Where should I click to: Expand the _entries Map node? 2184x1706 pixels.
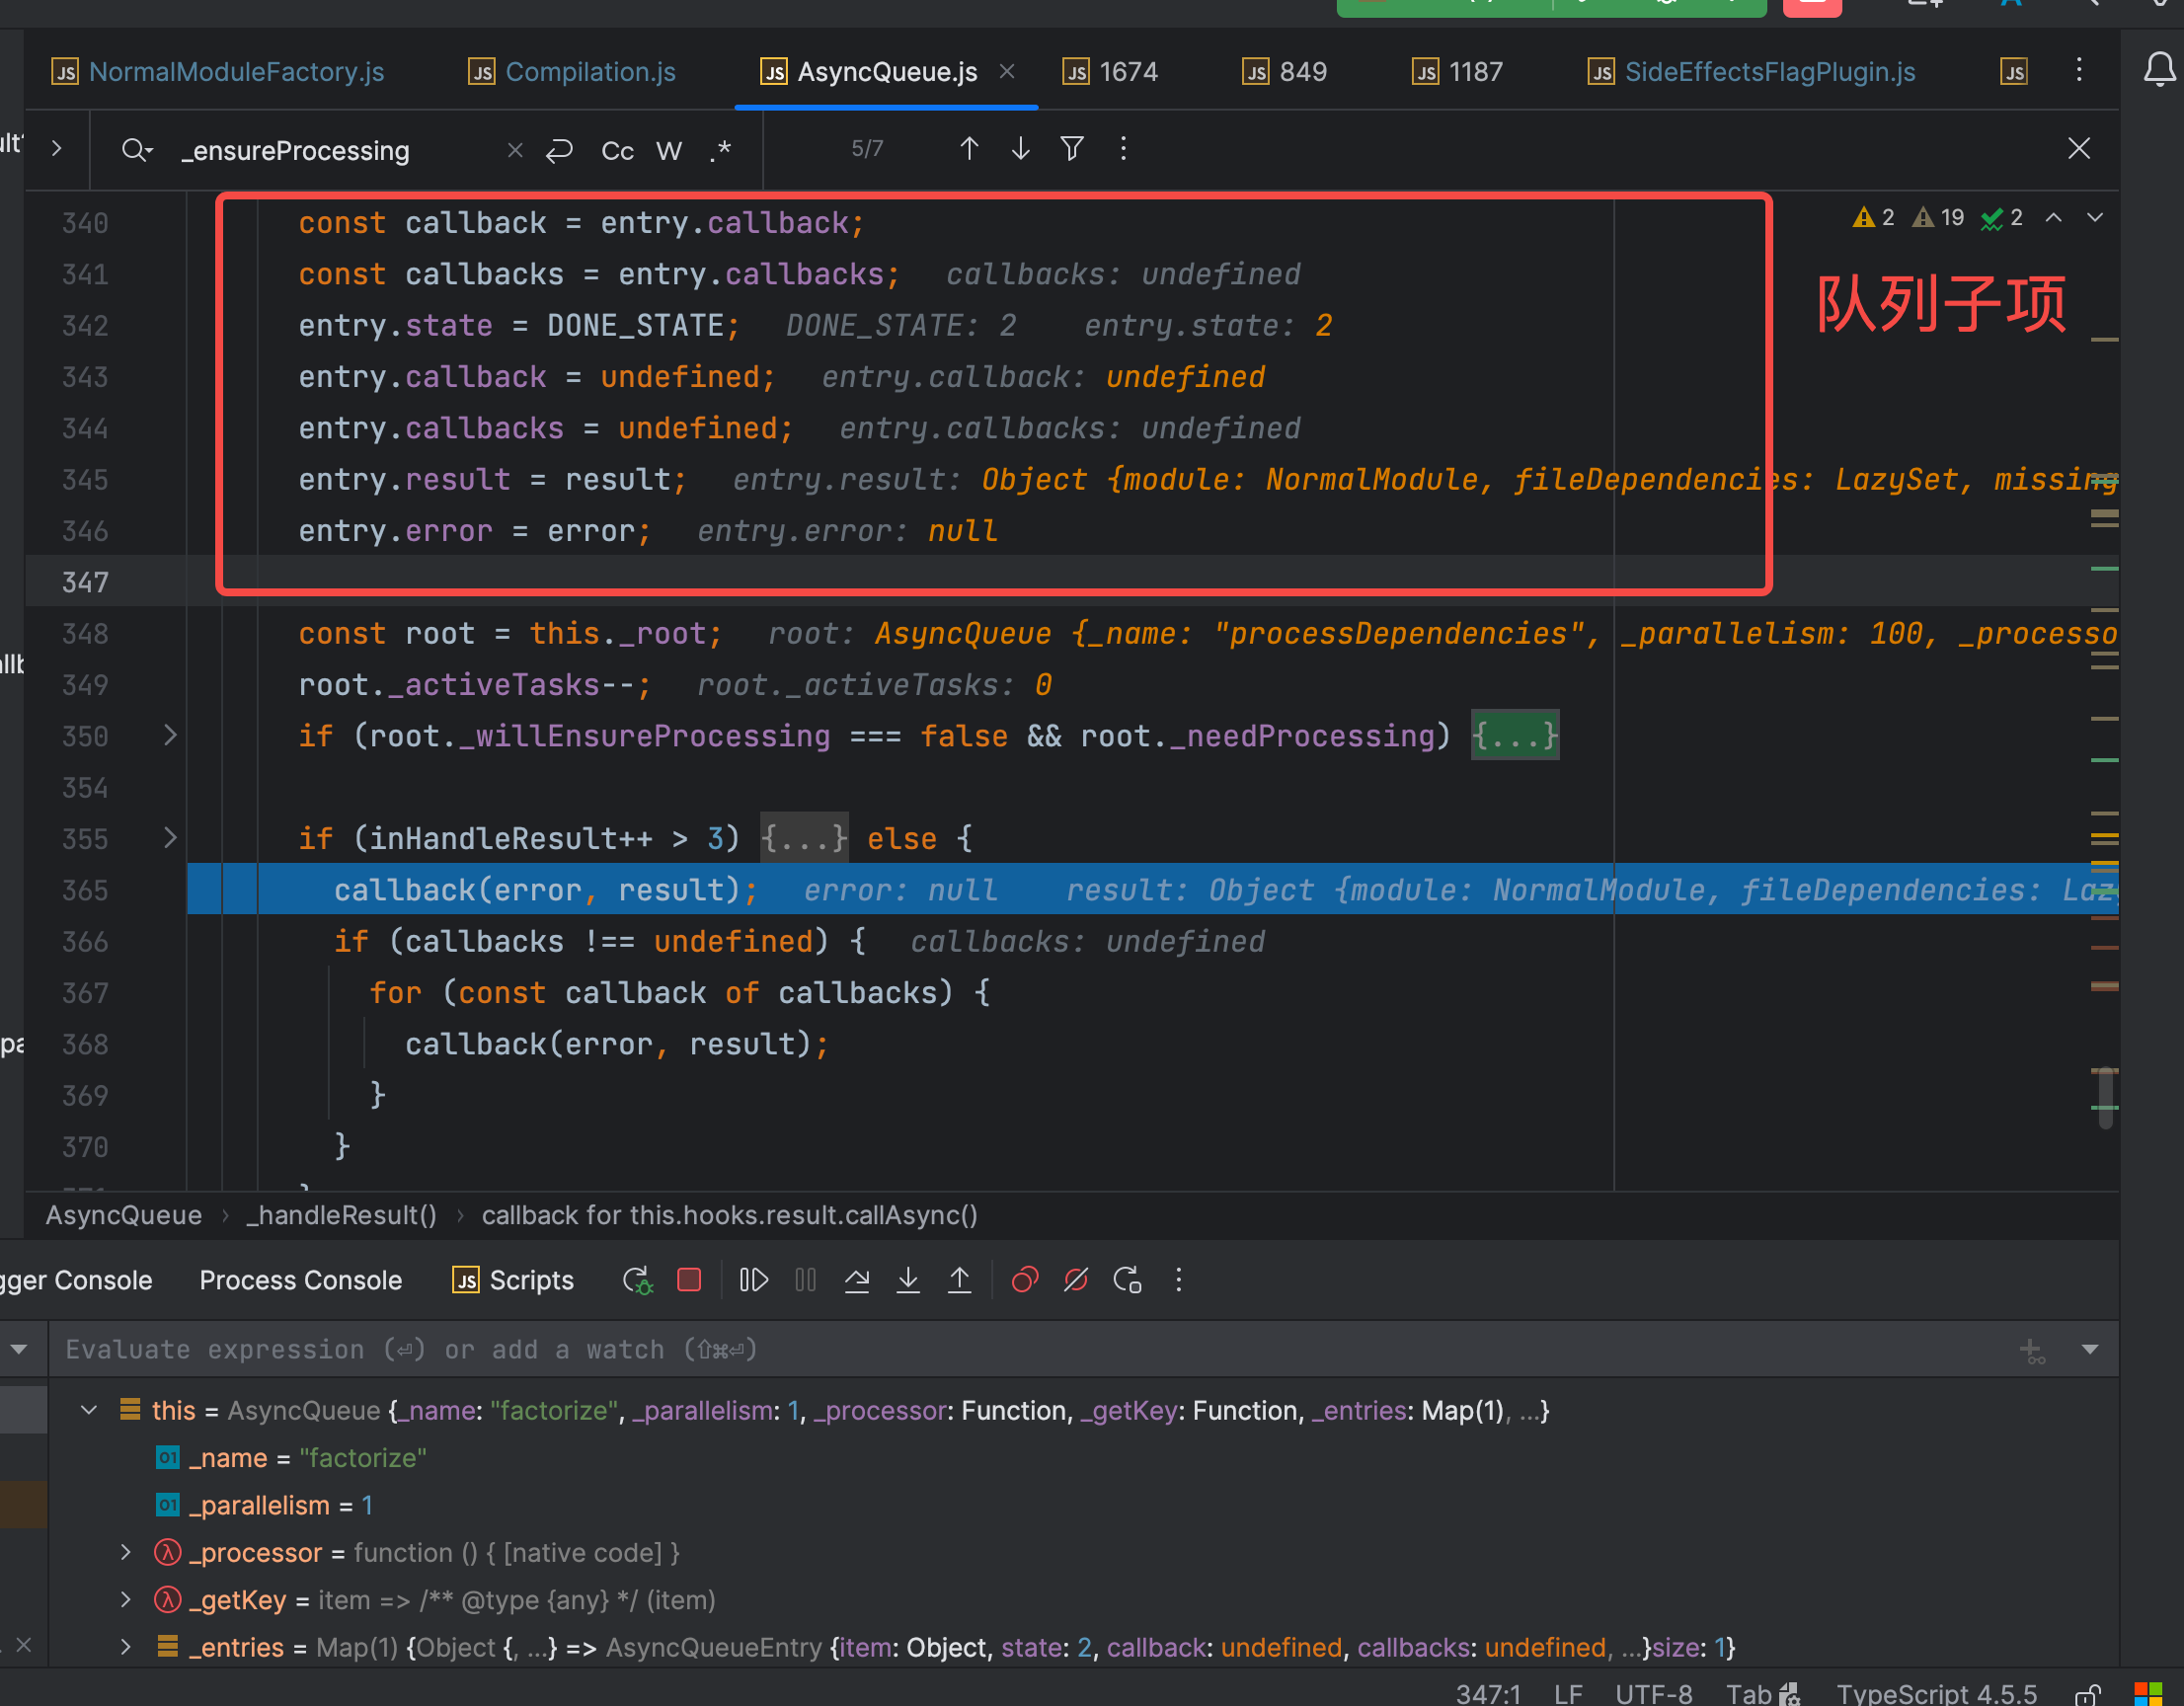click(126, 1647)
